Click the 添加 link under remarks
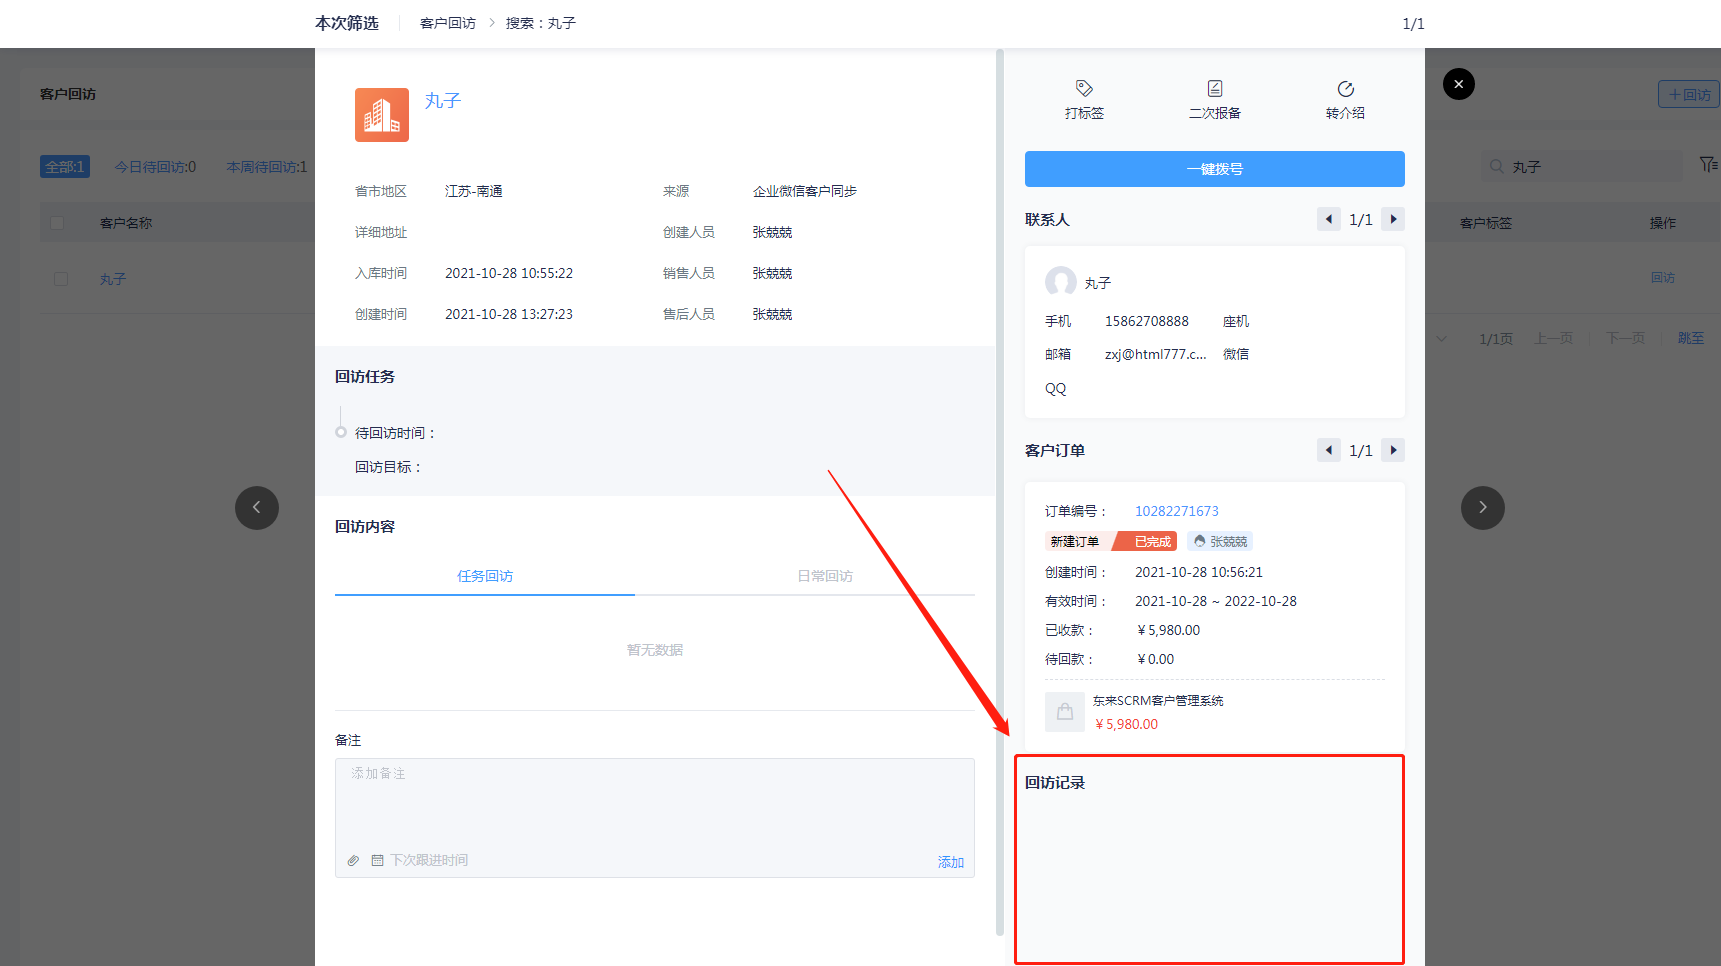 pos(951,862)
